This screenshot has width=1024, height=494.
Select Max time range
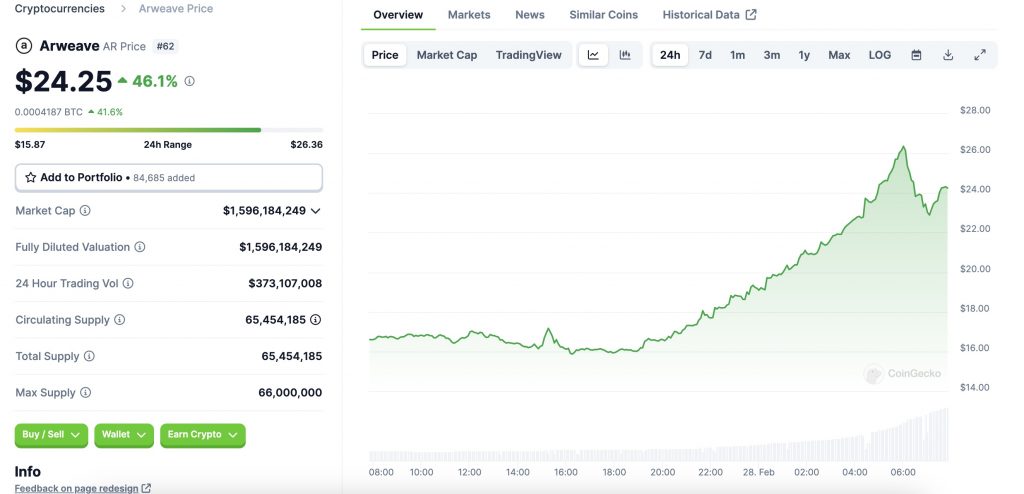pos(839,56)
